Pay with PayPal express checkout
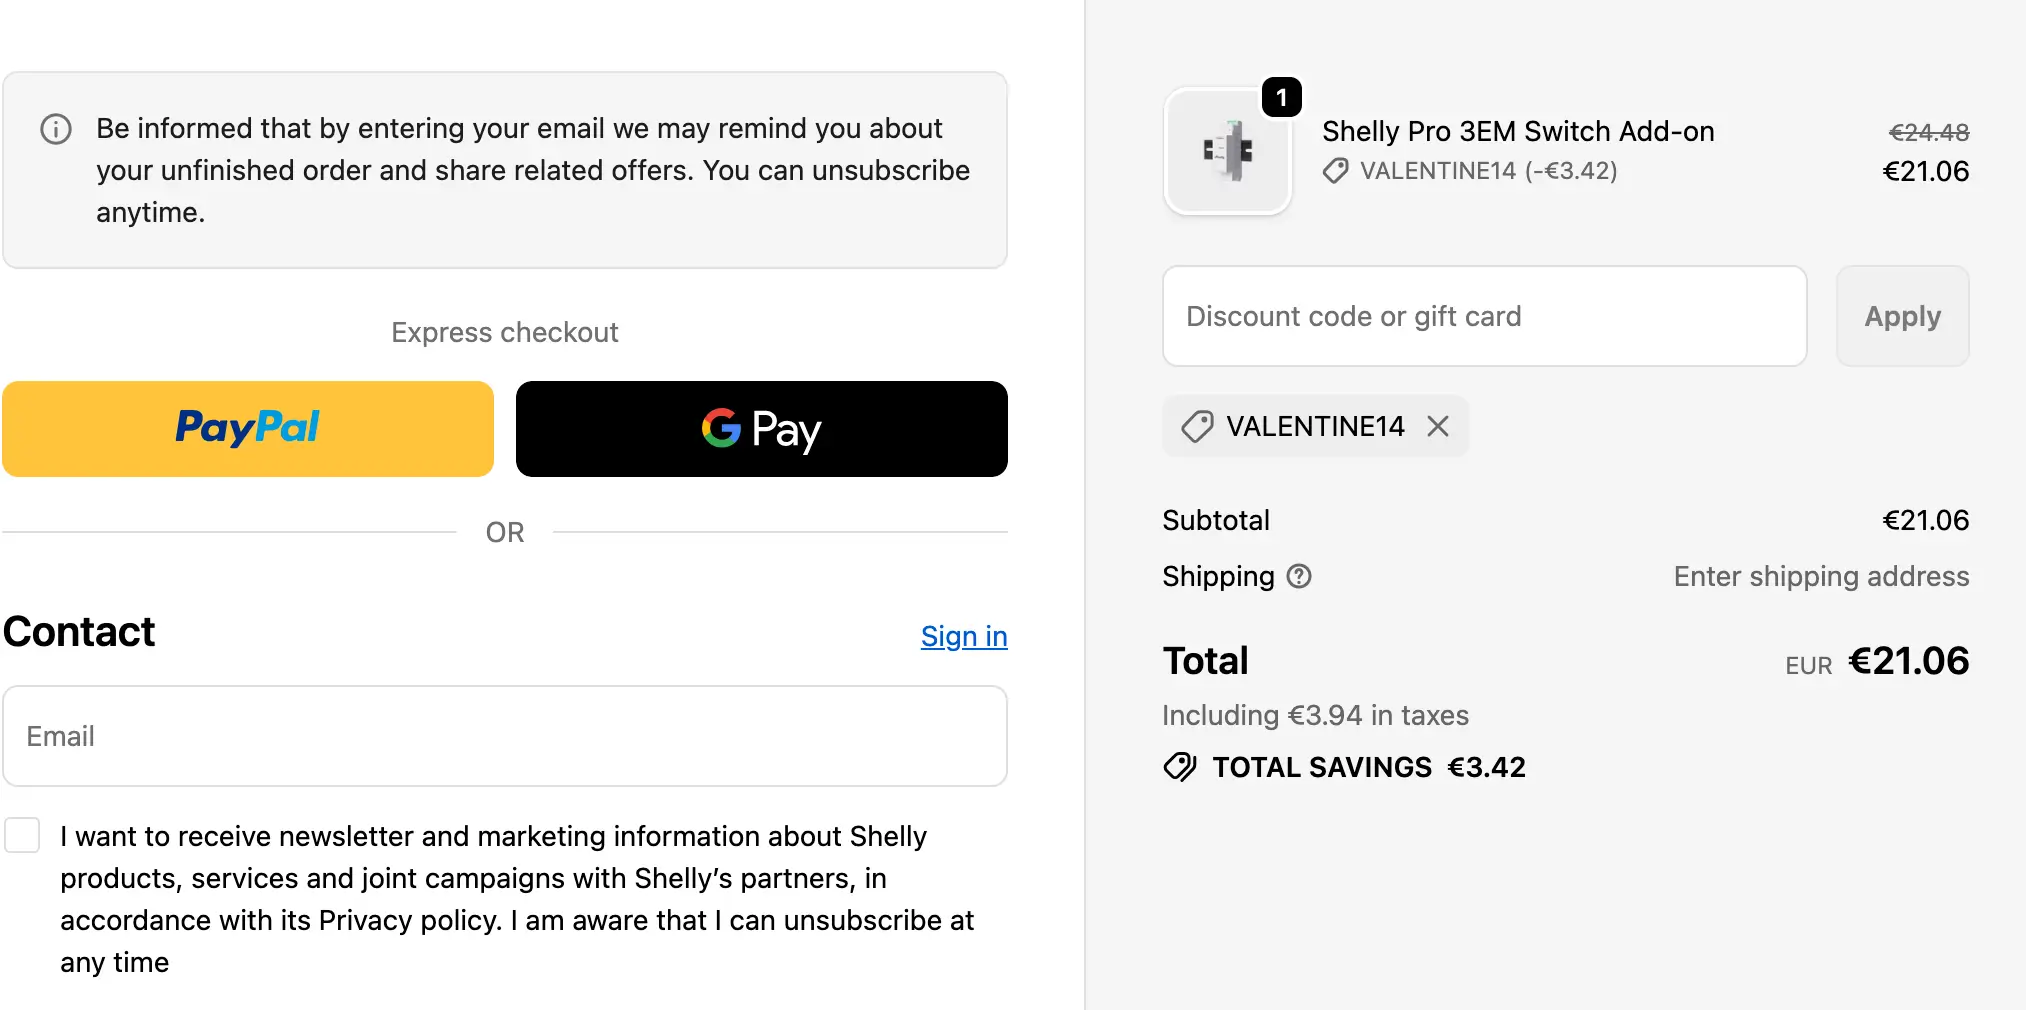The width and height of the screenshot is (2026, 1010). click(x=248, y=429)
